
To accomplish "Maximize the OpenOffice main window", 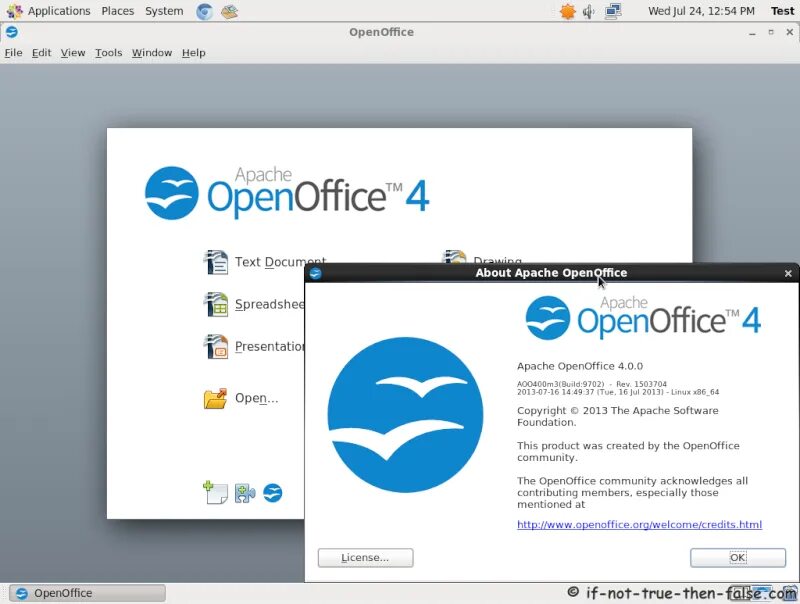I will [x=771, y=32].
